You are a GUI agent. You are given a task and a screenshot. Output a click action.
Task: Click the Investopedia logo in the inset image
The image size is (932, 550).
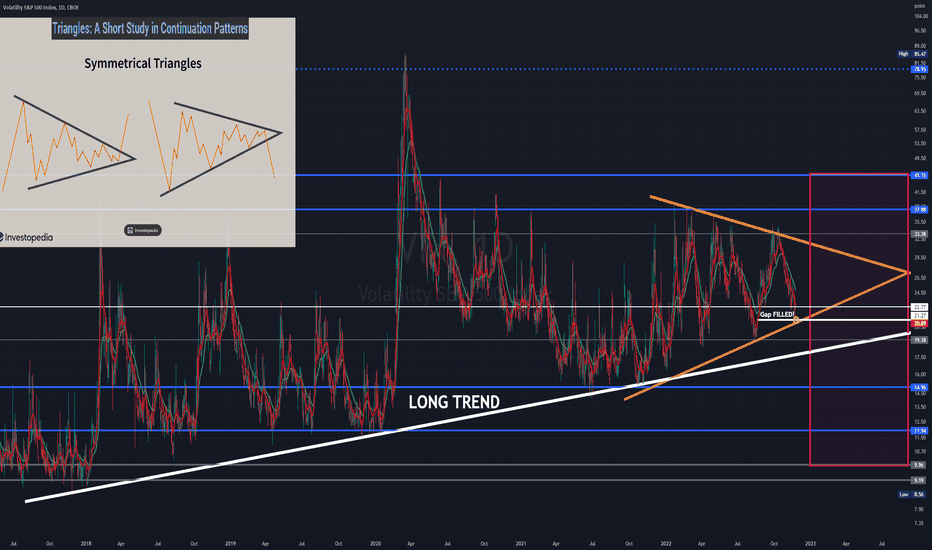pos(26,237)
